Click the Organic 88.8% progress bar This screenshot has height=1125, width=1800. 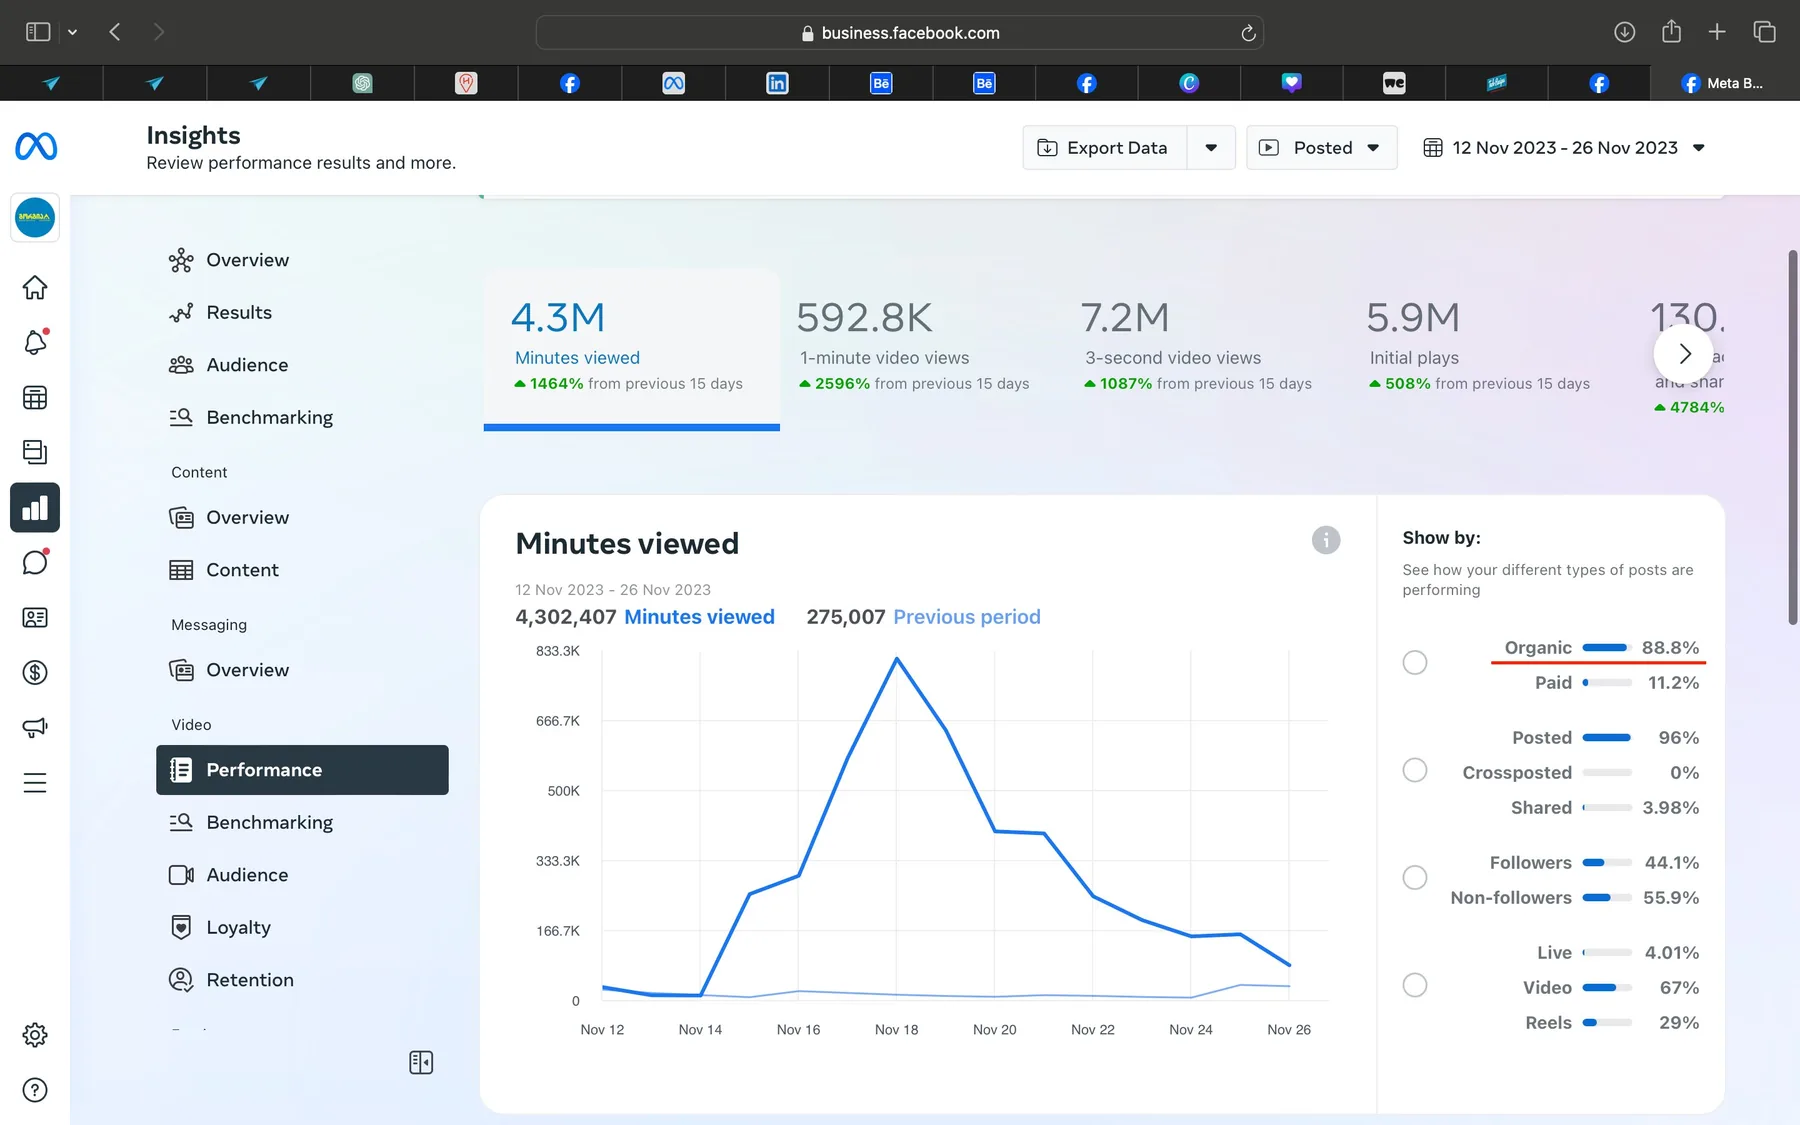point(1607,648)
